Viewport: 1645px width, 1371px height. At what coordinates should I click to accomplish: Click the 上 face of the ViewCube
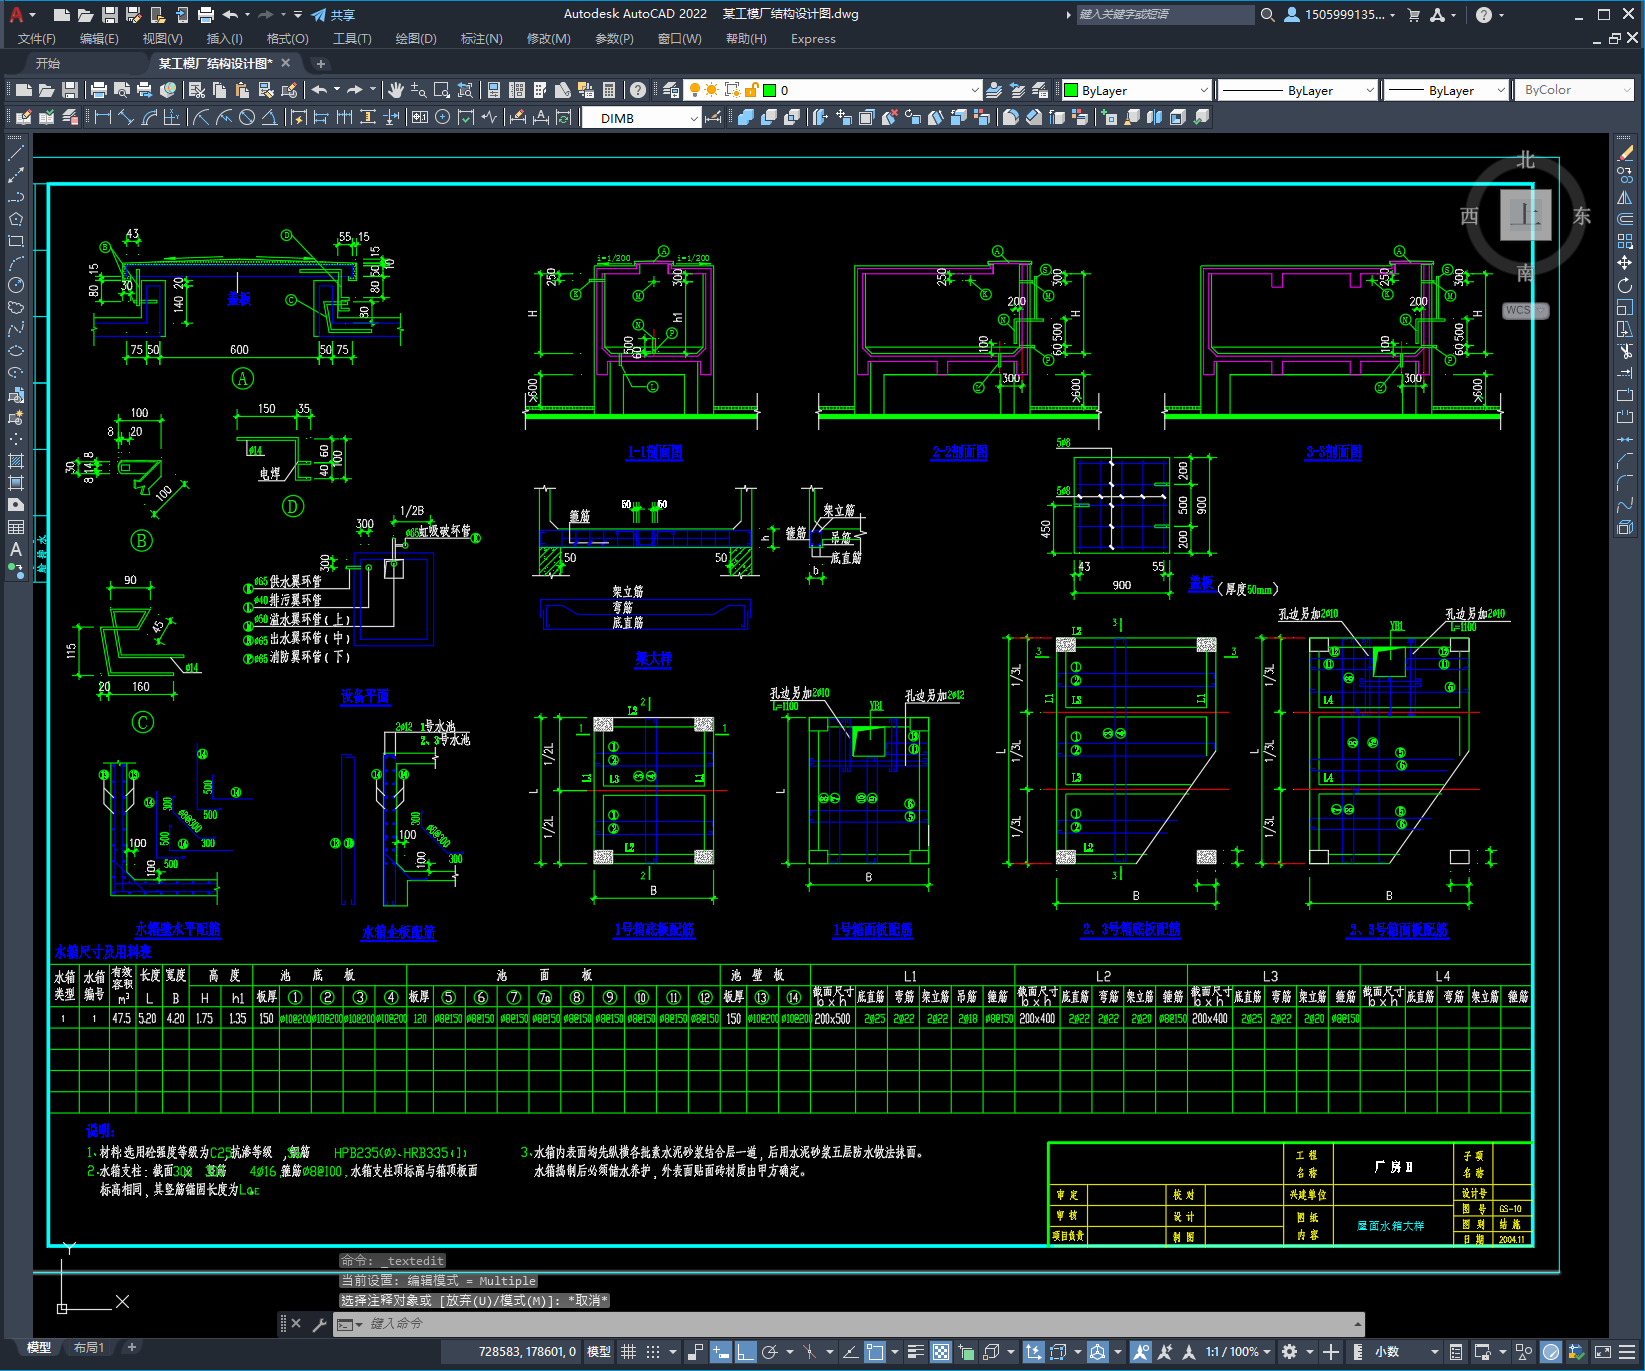coord(1525,215)
